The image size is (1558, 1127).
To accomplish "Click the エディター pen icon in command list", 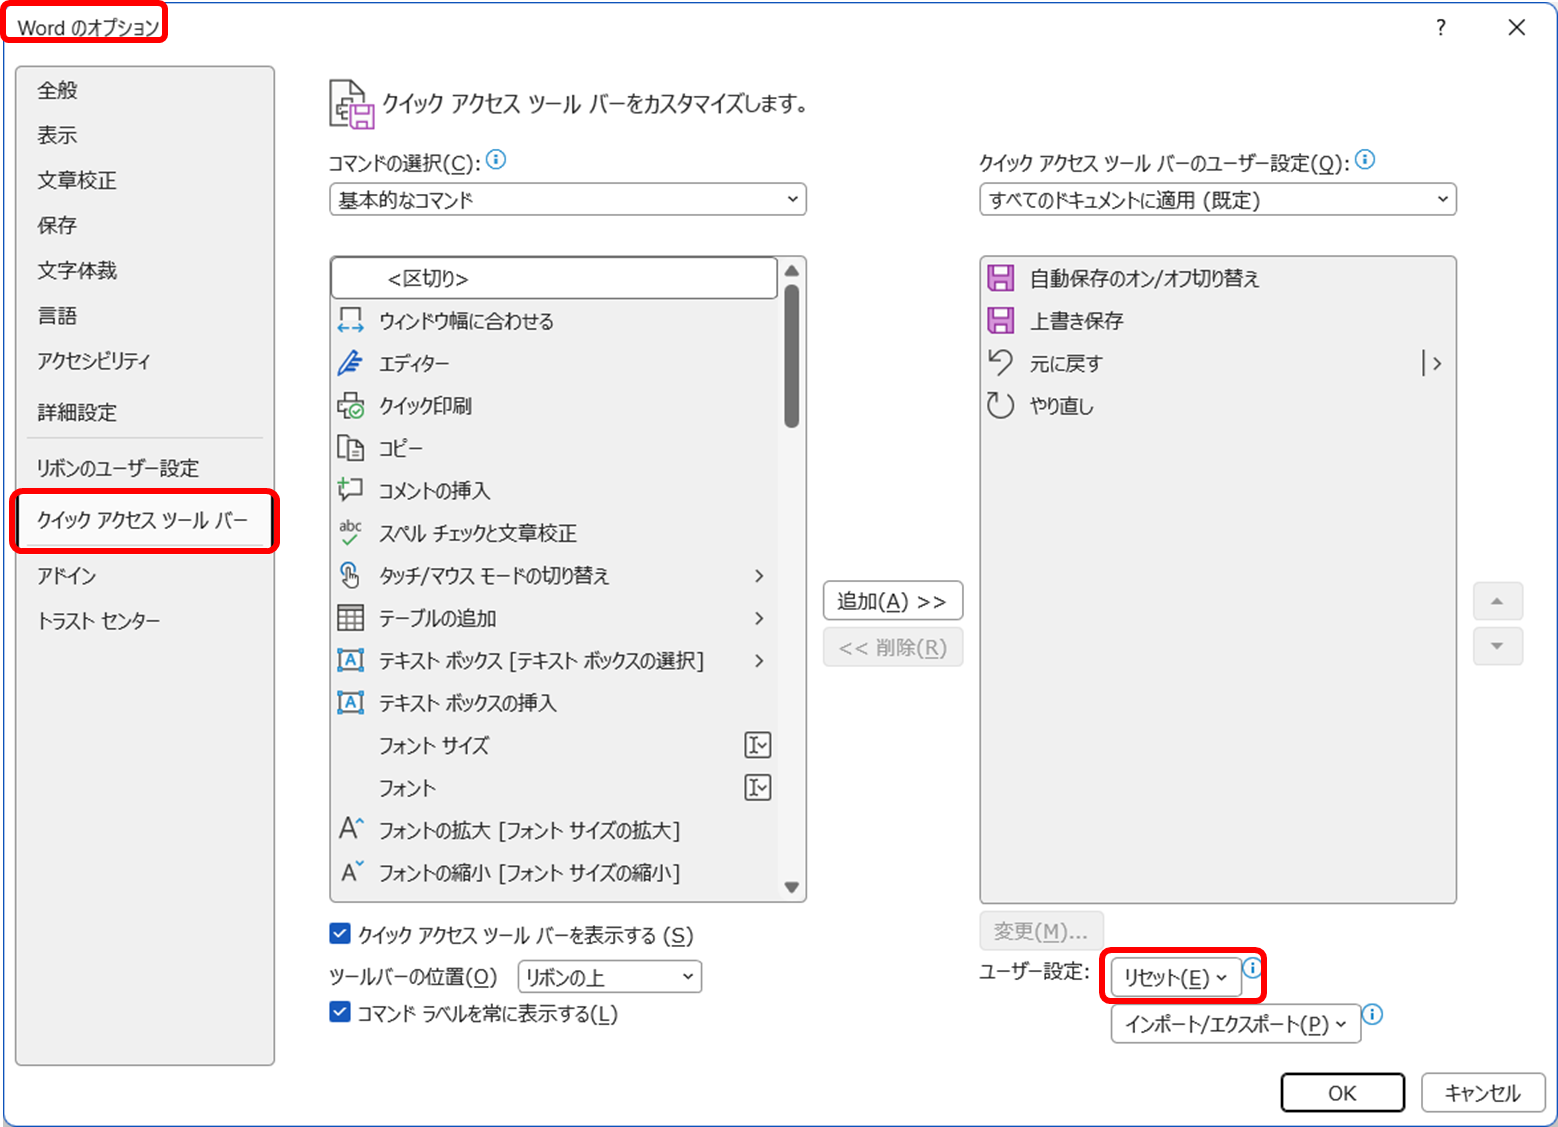I will (x=350, y=363).
